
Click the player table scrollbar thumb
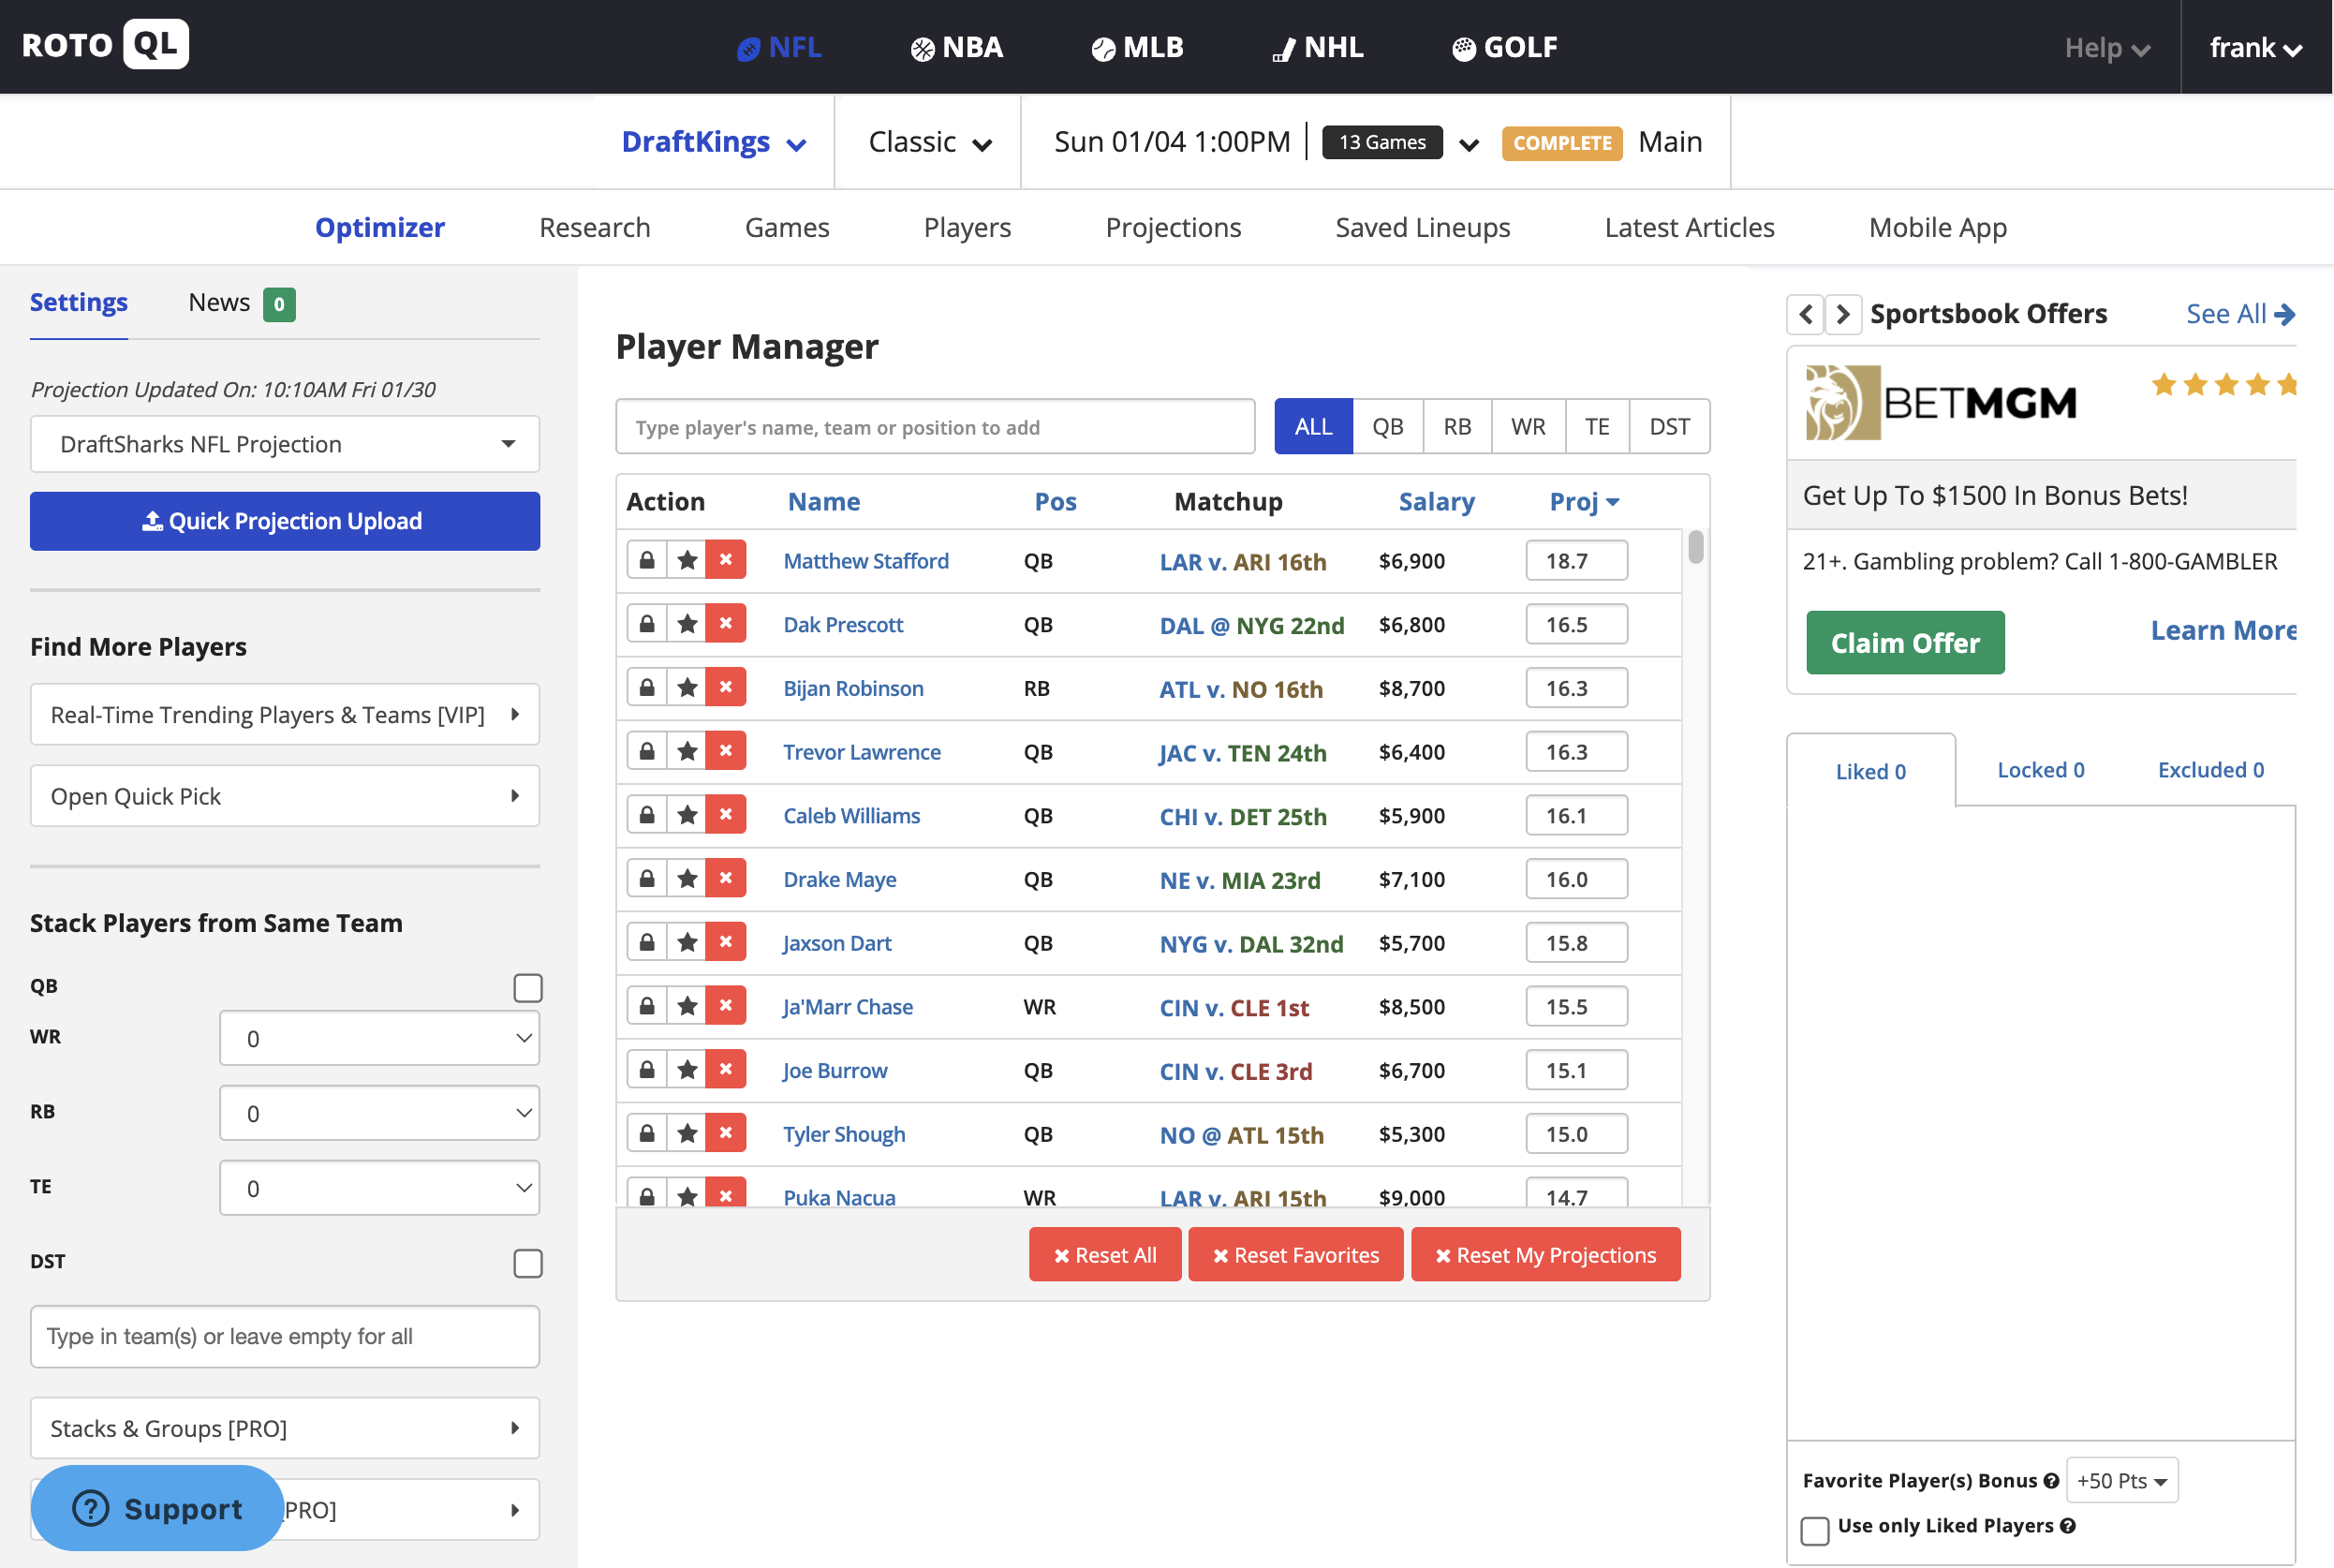click(1696, 547)
